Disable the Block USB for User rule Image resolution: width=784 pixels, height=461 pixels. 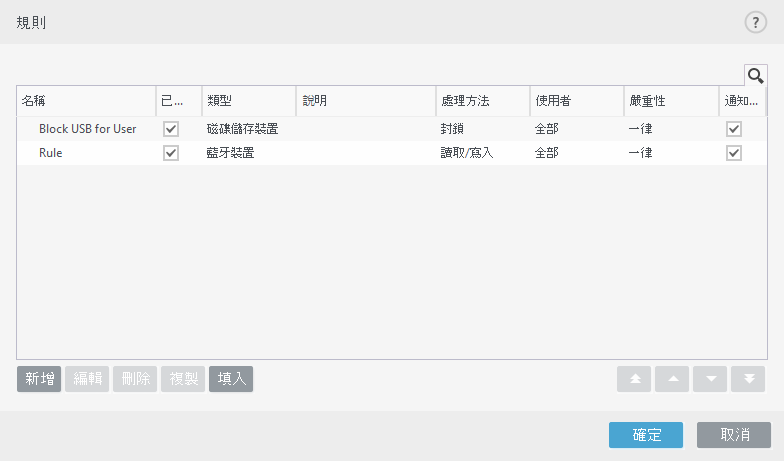171,129
